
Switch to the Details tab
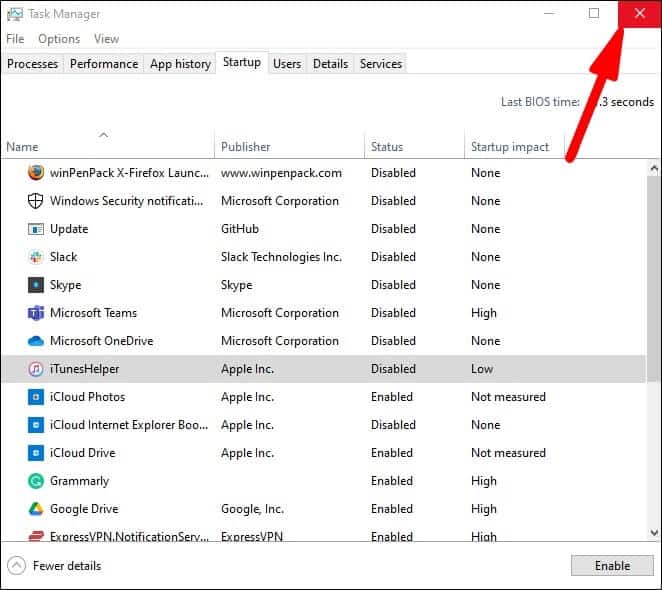(331, 64)
